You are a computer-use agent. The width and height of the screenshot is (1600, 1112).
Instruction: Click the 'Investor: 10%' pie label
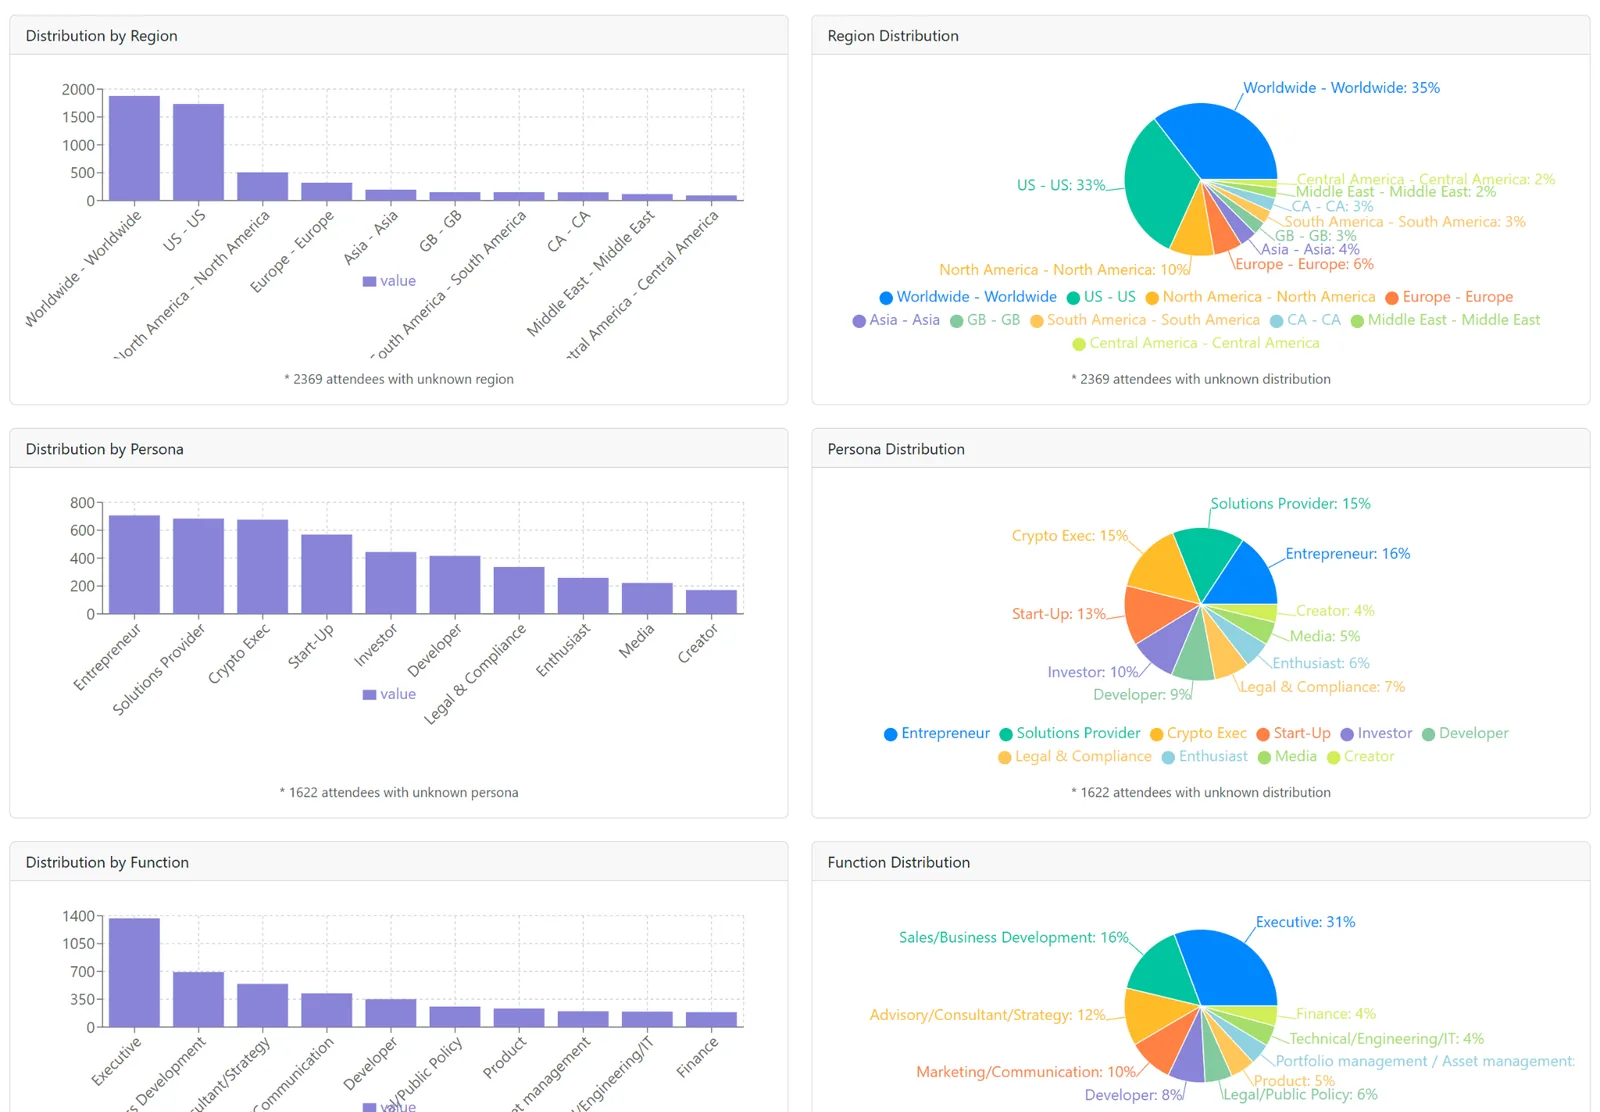pos(1093,672)
